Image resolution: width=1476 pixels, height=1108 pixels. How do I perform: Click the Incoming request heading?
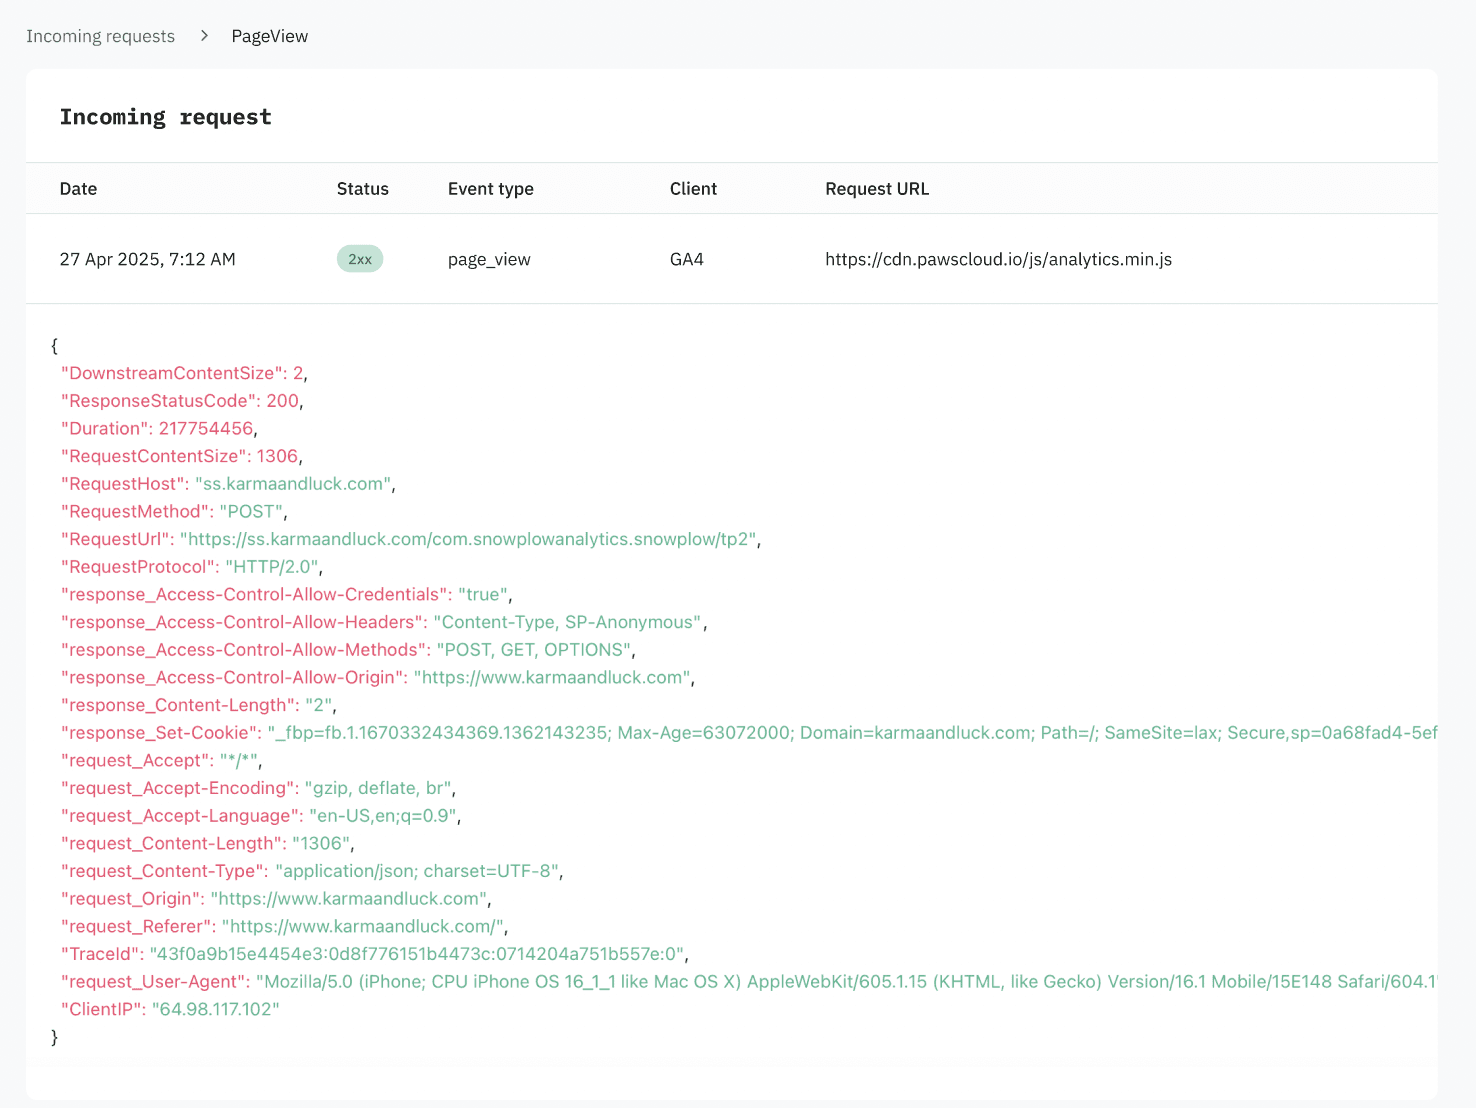(x=165, y=117)
